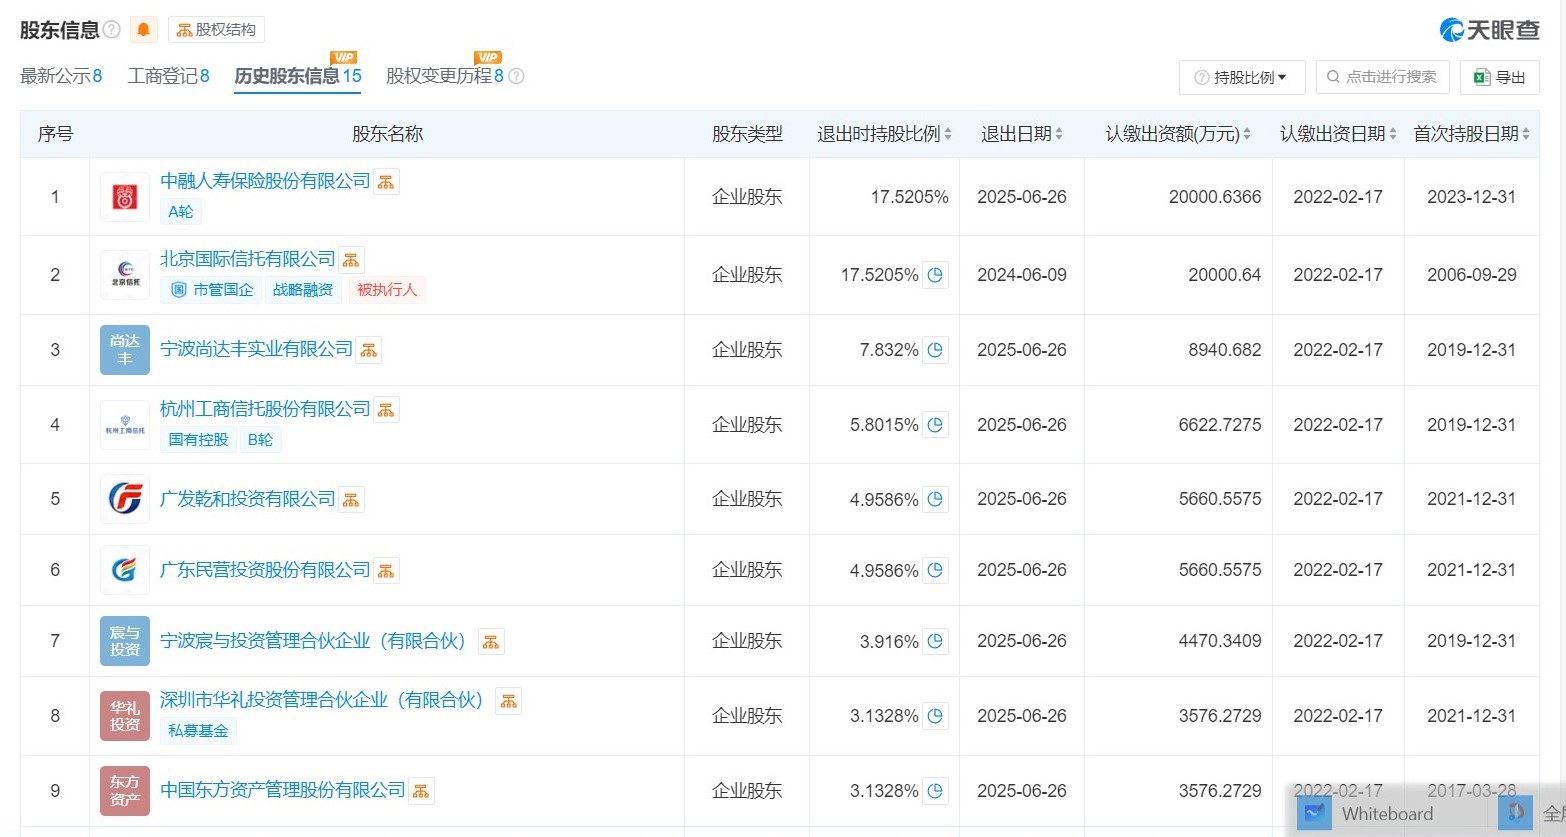Open 深圳市华礼投资管理合伙企业 link
The image size is (1566, 837).
[322, 700]
